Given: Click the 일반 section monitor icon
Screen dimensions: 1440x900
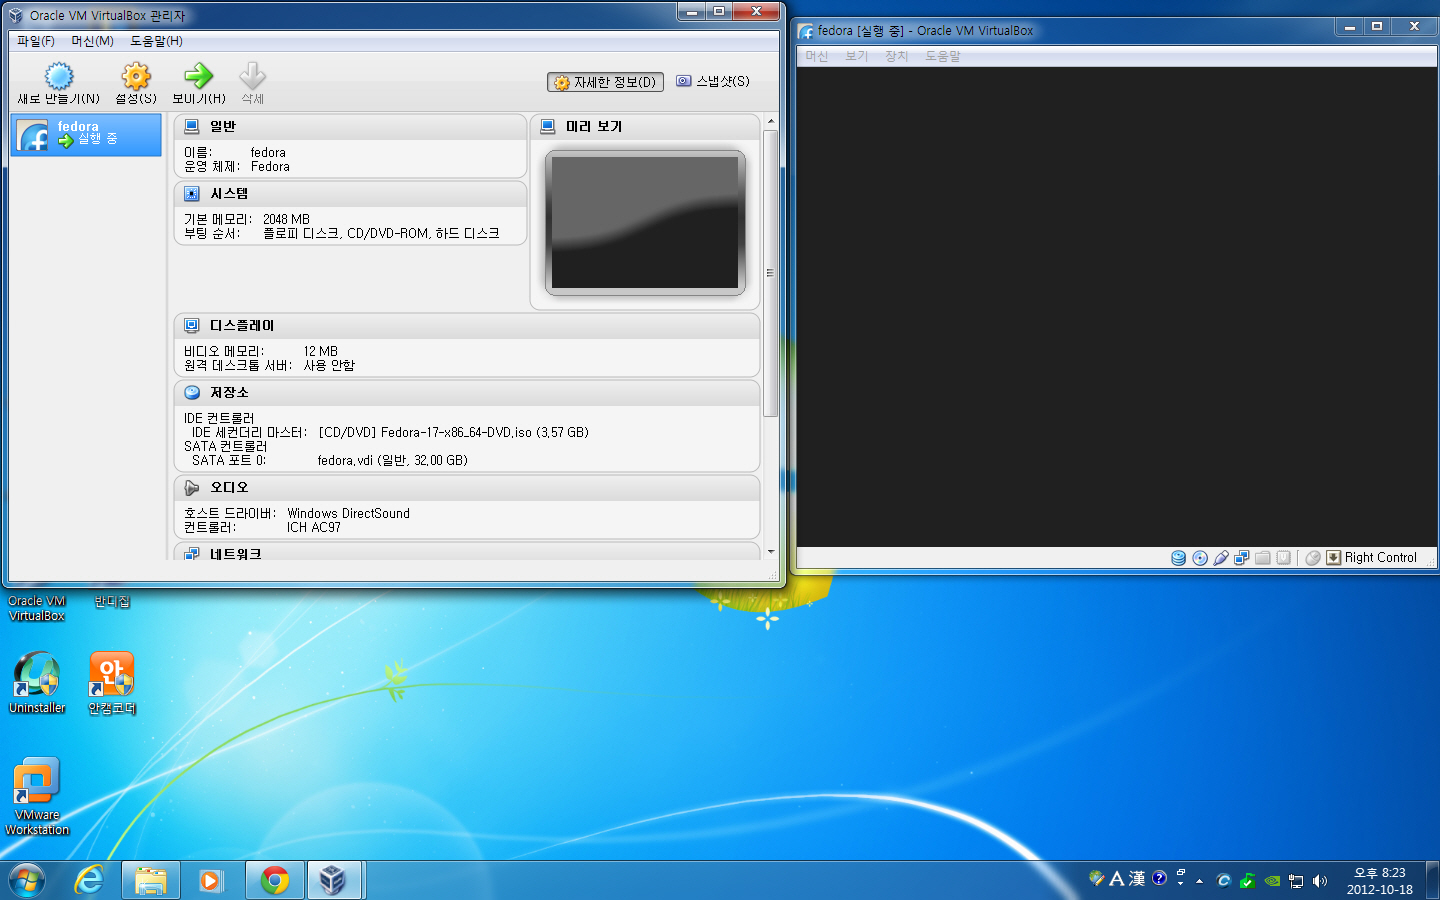Looking at the screenshot, I should tap(192, 127).
